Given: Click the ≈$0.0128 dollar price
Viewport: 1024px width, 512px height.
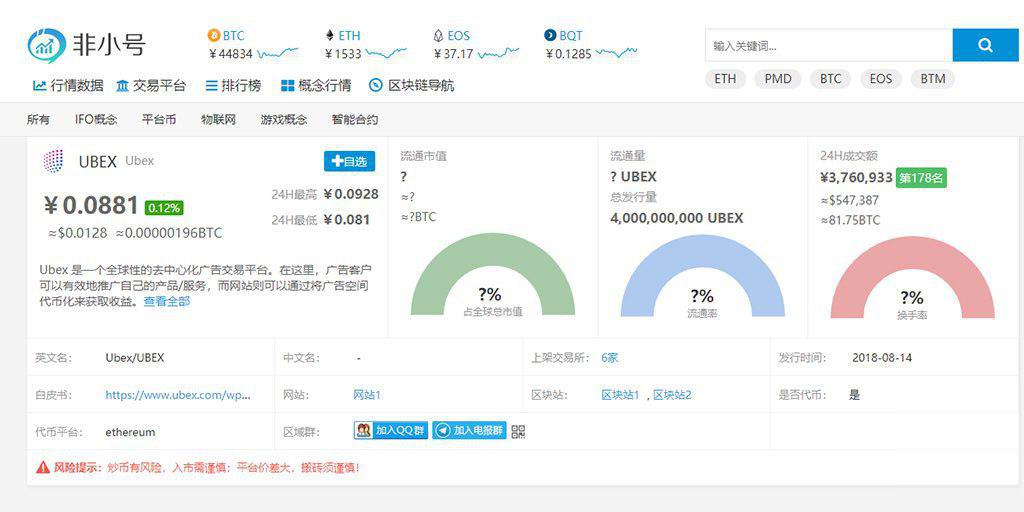Looking at the screenshot, I should point(77,232).
